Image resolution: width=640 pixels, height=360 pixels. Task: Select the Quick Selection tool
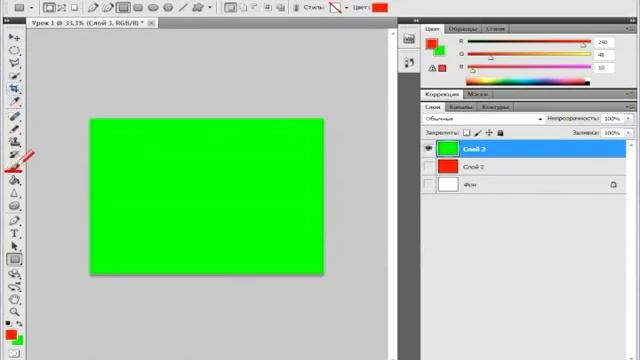point(14,76)
